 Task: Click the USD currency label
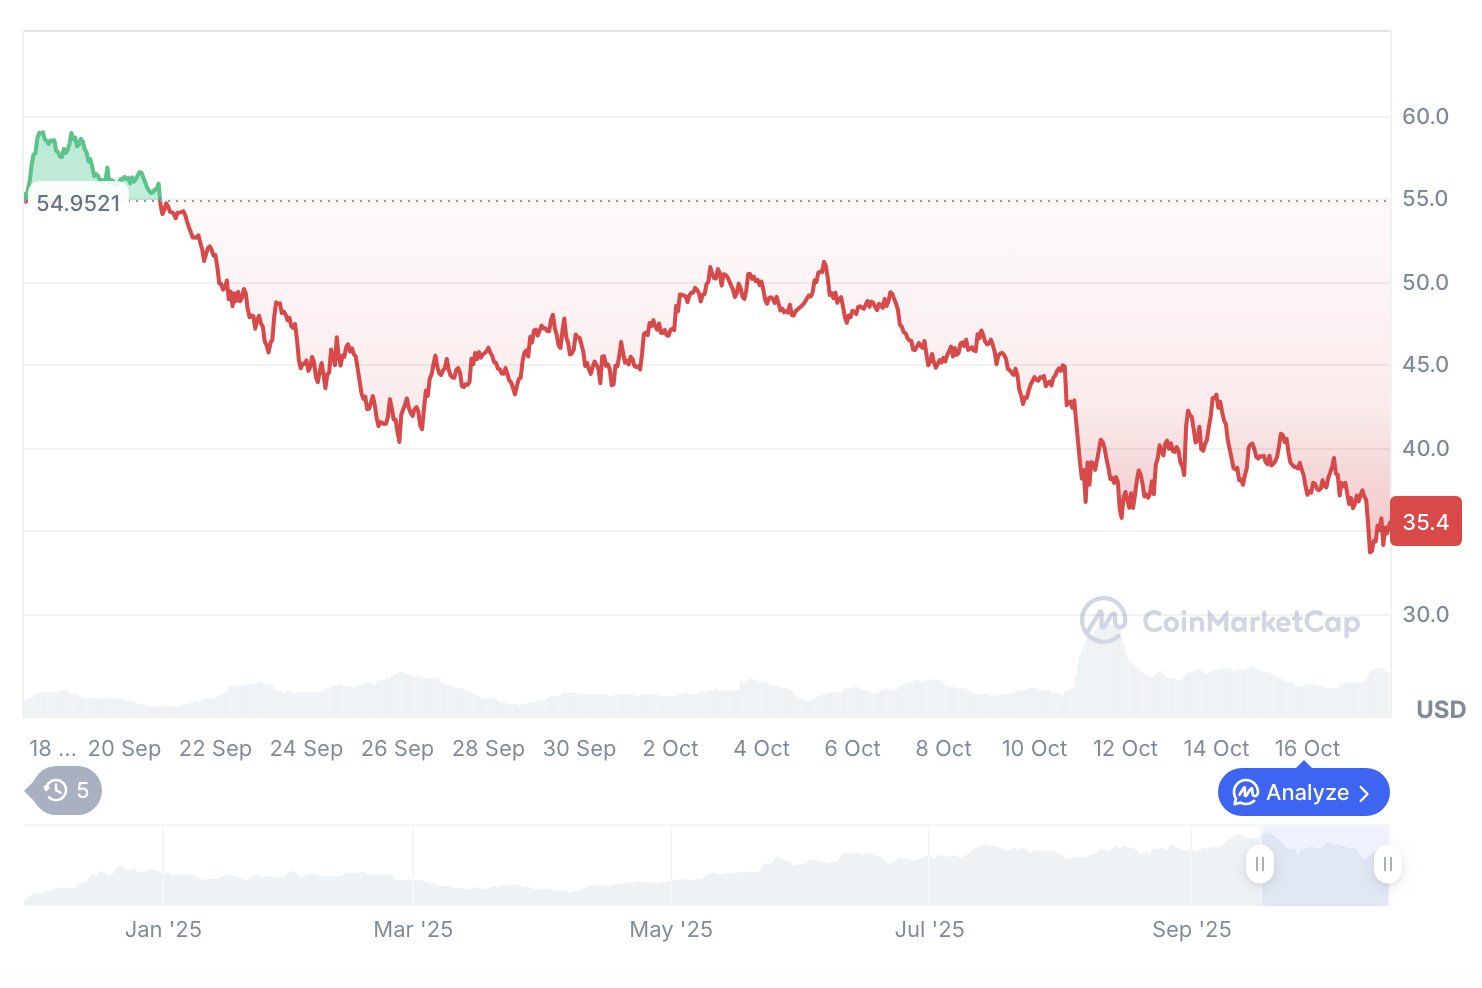click(x=1440, y=710)
